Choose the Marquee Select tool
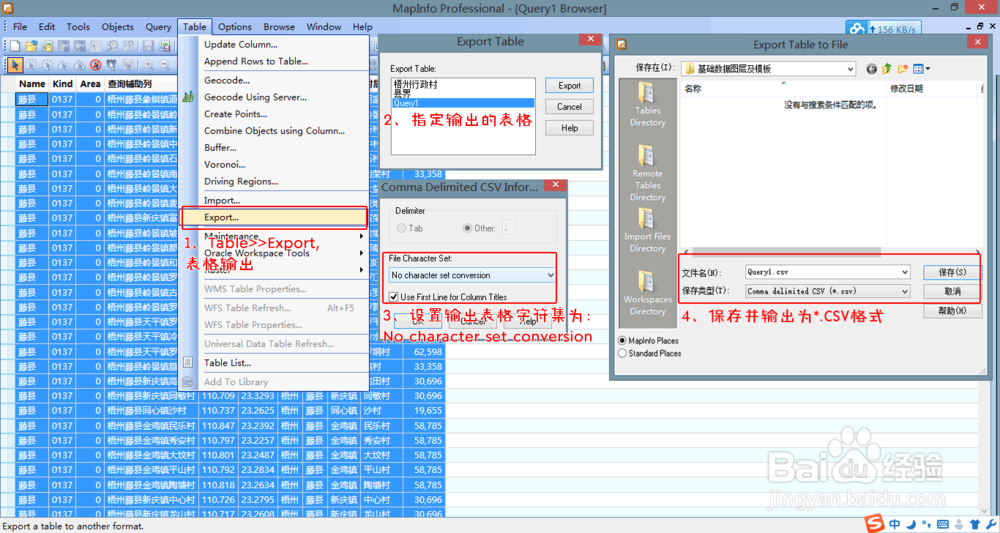Viewport: 1000px width, 533px height. [x=31, y=65]
